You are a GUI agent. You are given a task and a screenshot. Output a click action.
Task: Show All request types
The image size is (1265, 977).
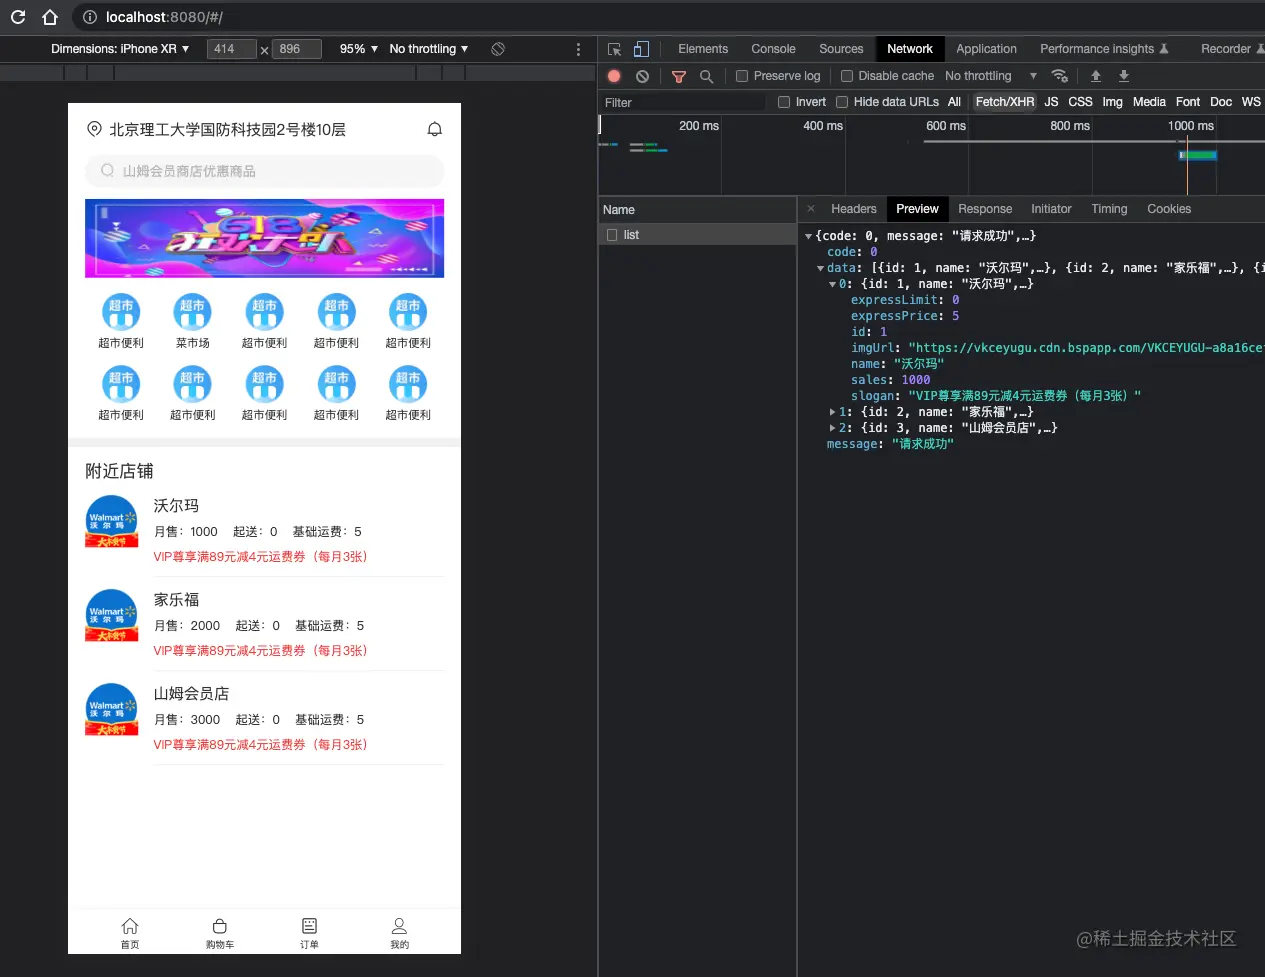click(x=954, y=102)
